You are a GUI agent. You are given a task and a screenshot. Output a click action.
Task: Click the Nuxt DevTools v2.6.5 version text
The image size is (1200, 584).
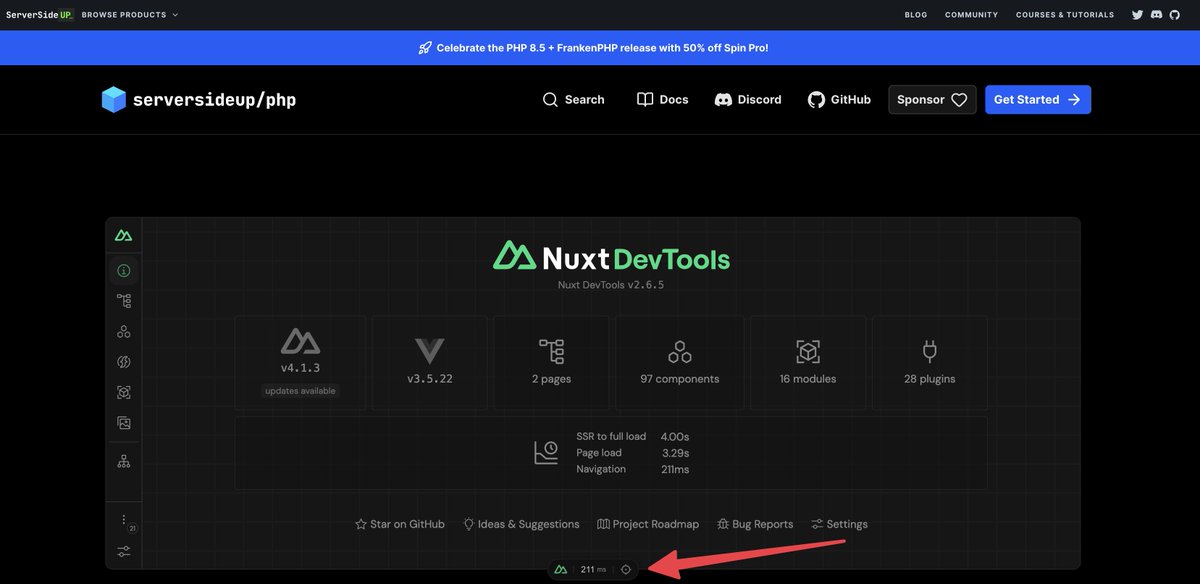pyautogui.click(x=611, y=284)
